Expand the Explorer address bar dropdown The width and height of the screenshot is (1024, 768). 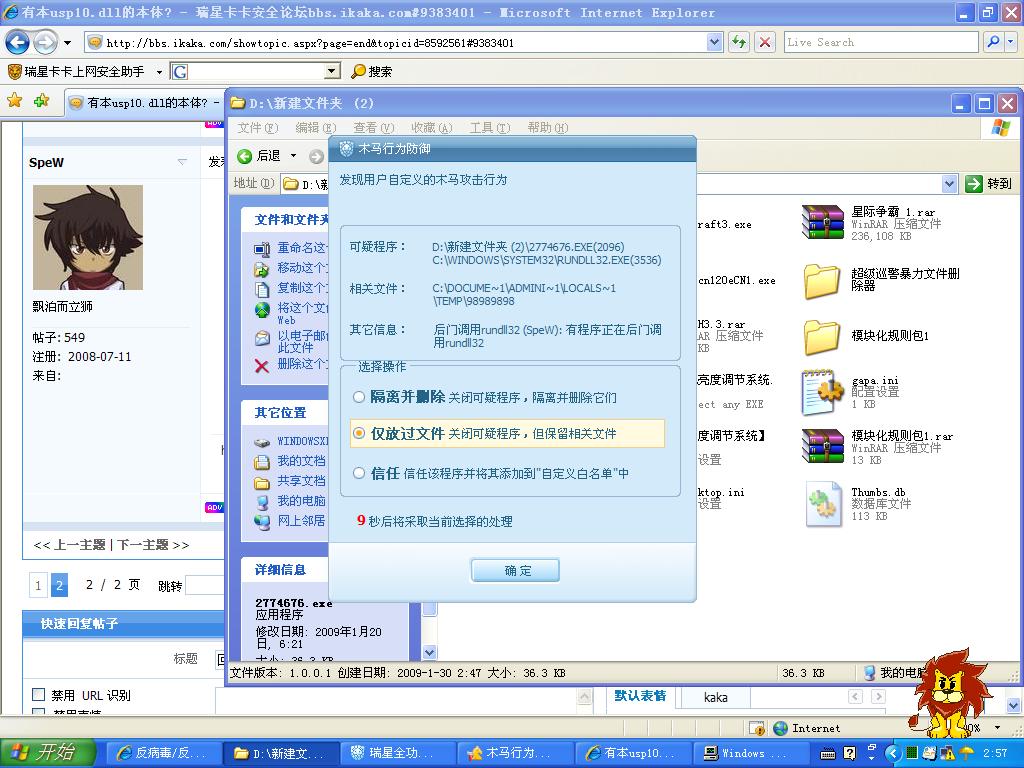[950, 184]
